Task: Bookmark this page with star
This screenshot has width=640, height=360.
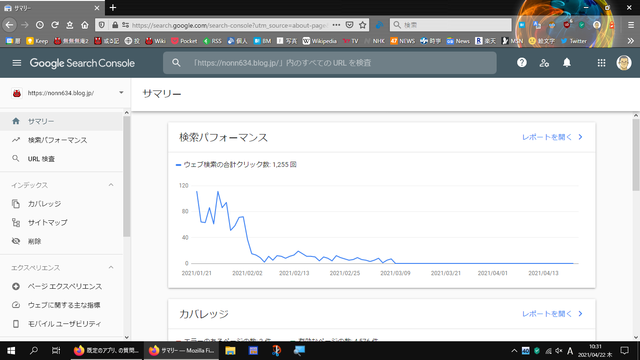Action: pyautogui.click(x=362, y=25)
